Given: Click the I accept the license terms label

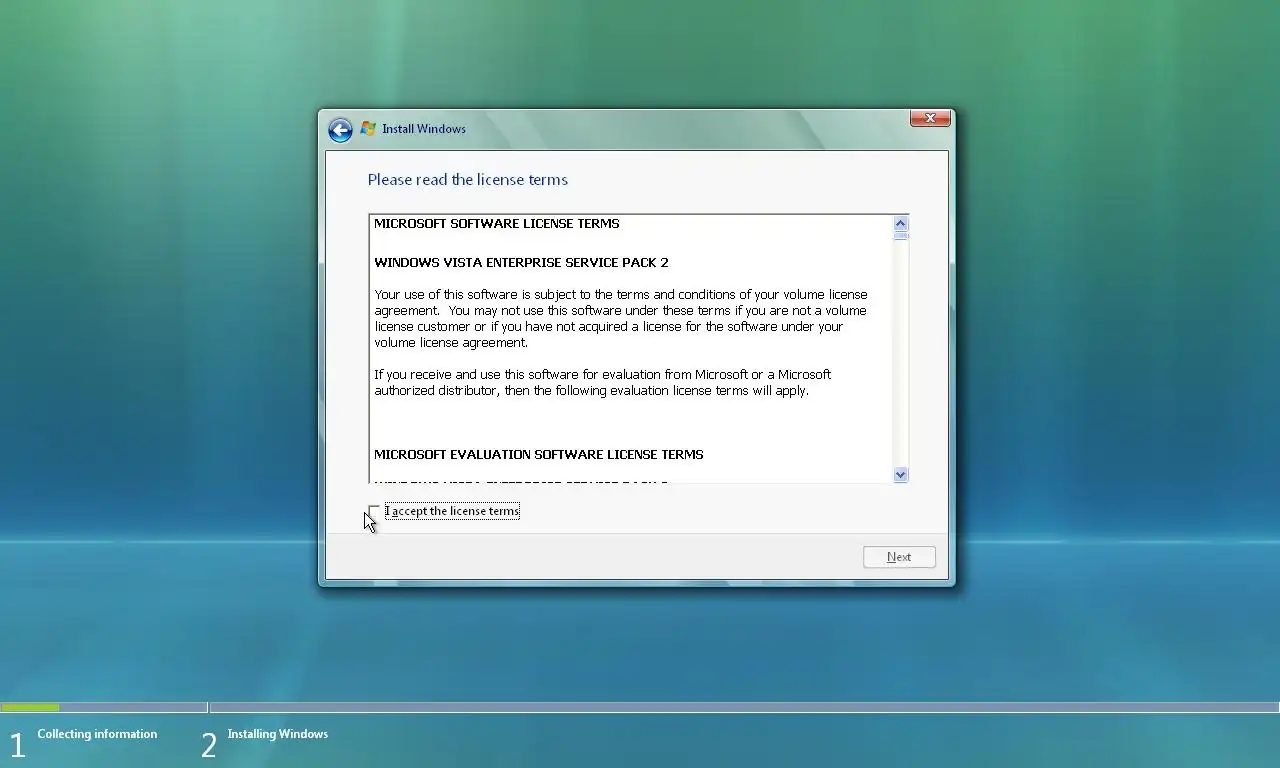Looking at the screenshot, I should tap(452, 511).
